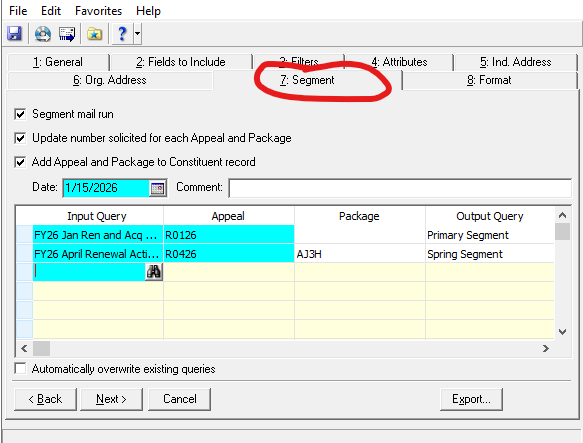Click the grid's vertical scrollbar up arrow
Viewport: 583px width, 443px height.
tap(563, 215)
